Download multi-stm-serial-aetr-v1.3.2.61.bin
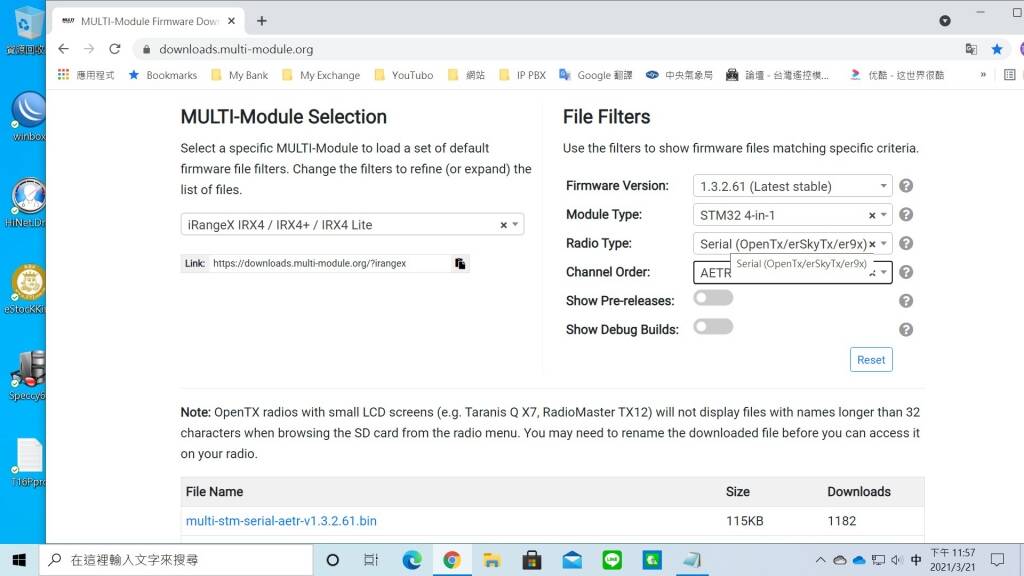Viewport: 1024px width, 576px height. [x=281, y=521]
